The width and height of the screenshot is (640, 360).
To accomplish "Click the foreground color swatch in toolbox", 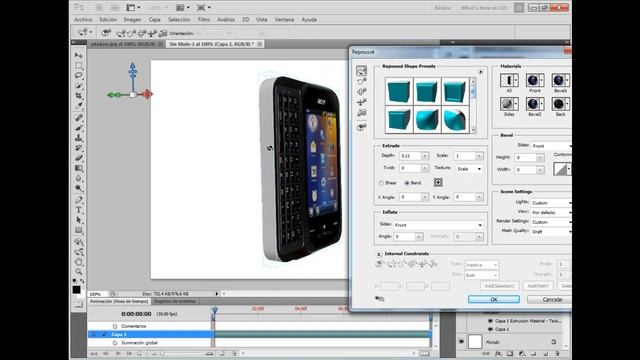I will click(76, 289).
